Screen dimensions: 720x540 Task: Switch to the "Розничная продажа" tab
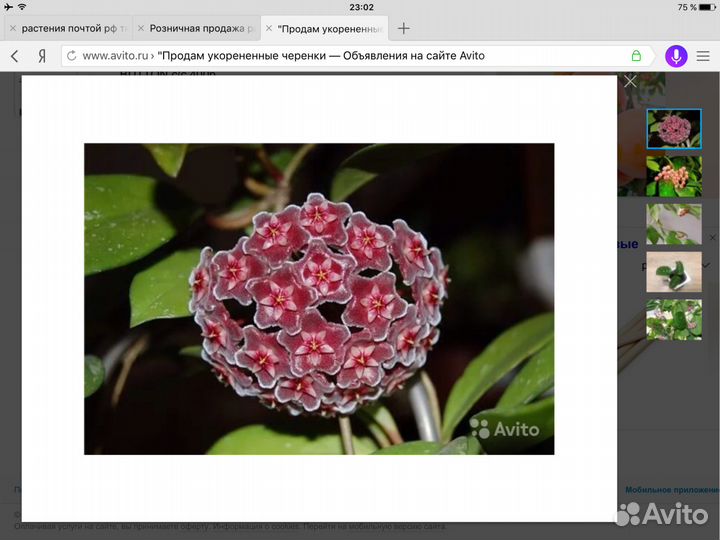[200, 29]
